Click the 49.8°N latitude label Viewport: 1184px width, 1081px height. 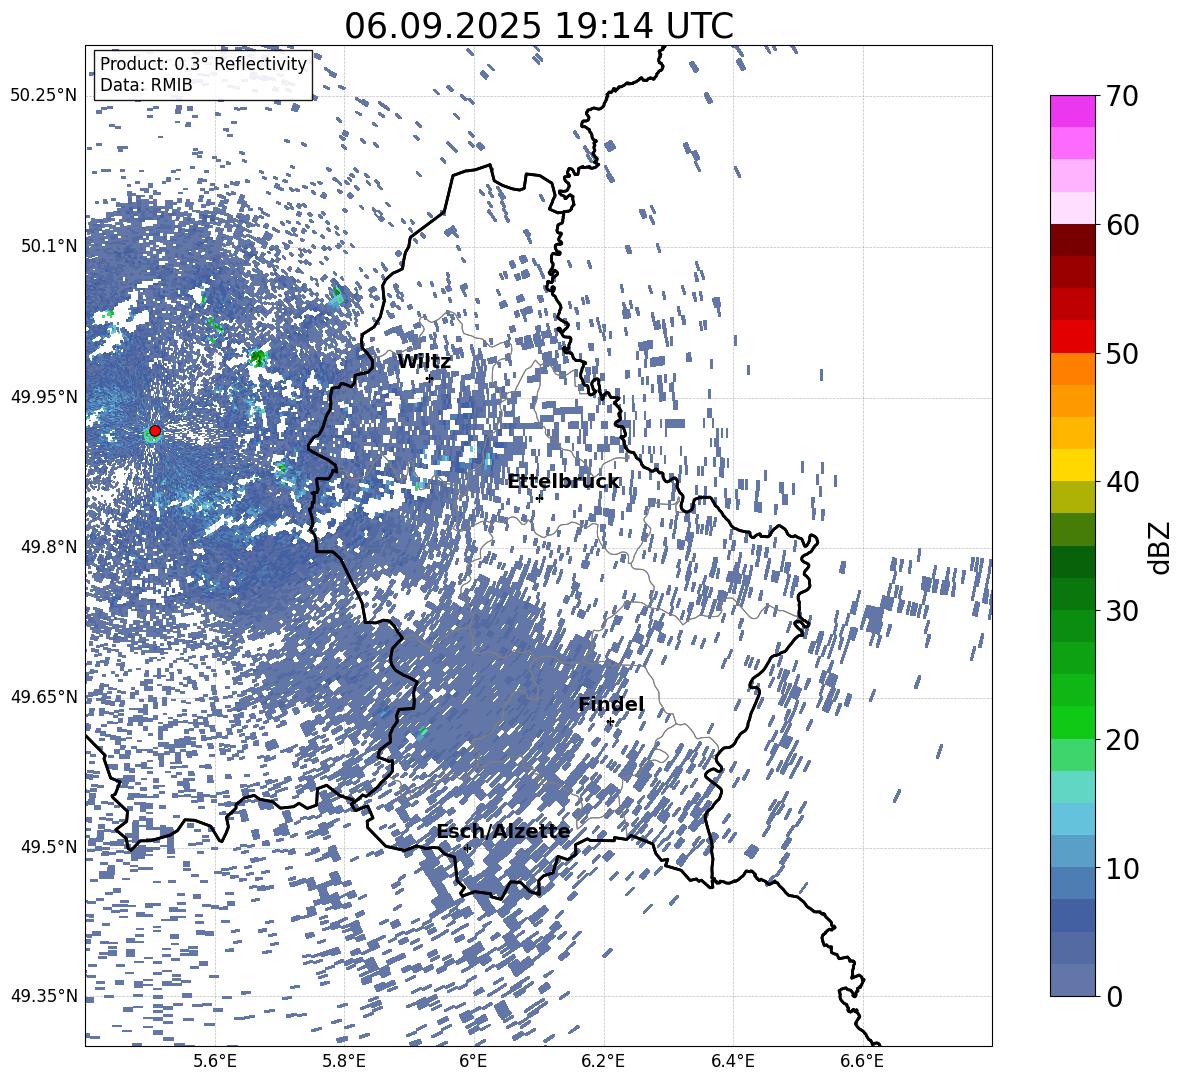[x=48, y=547]
